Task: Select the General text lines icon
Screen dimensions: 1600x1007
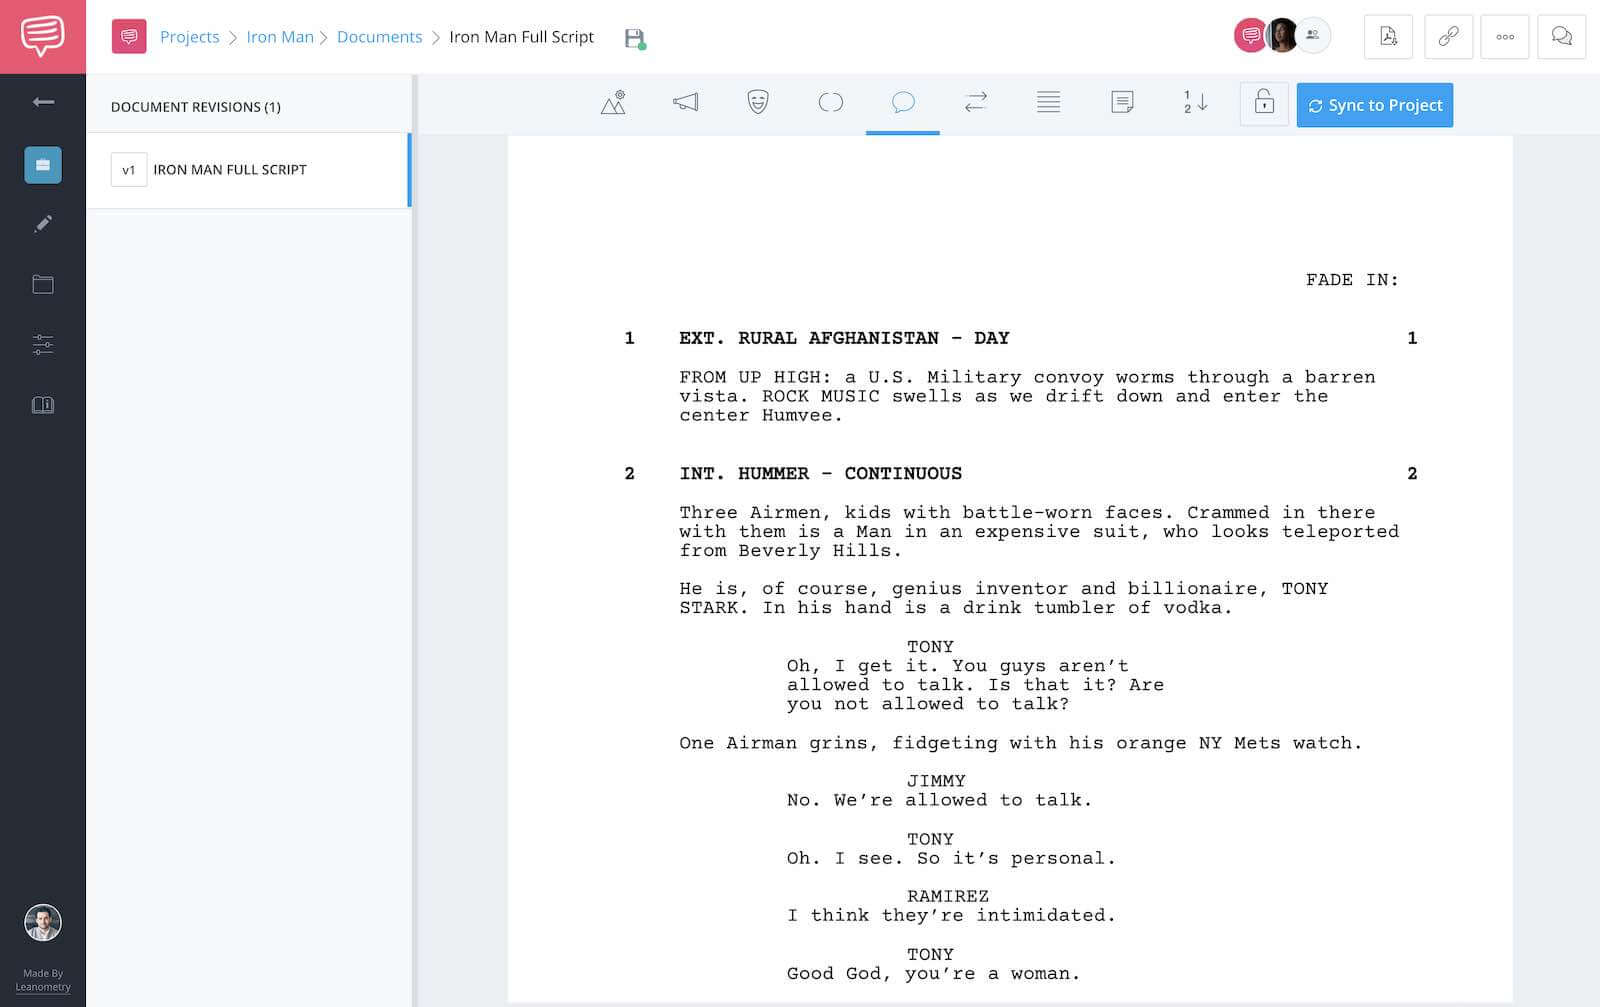Action: pos(1049,102)
